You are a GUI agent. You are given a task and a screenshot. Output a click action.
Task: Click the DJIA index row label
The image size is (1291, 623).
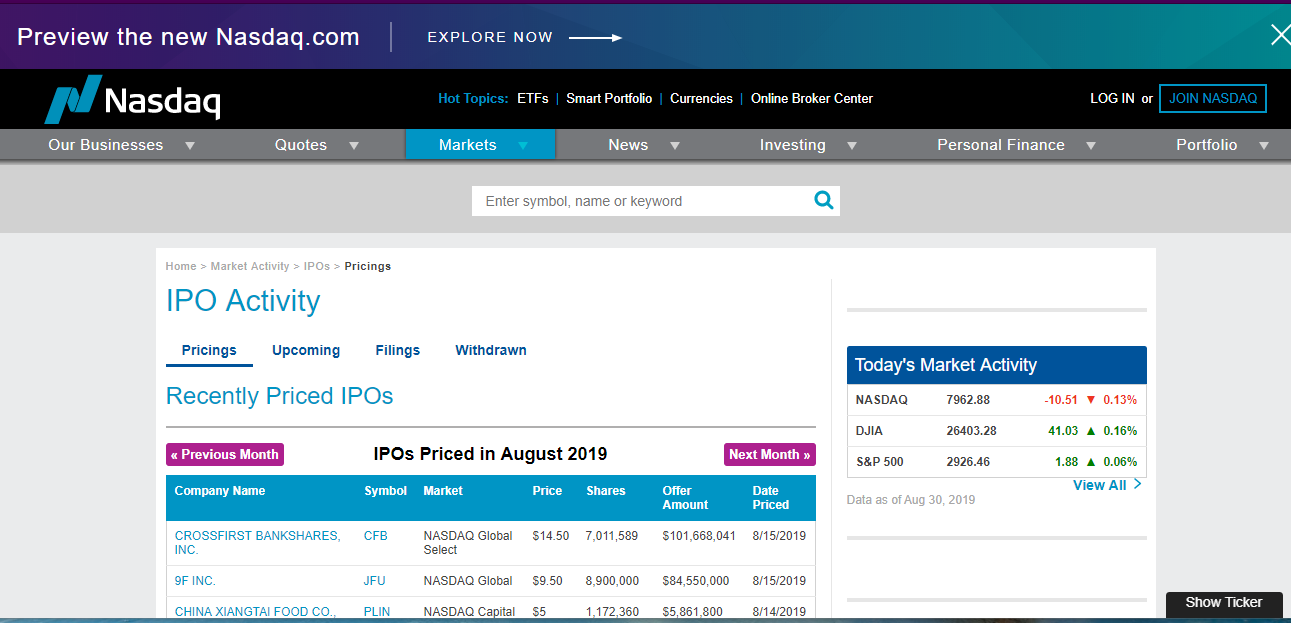pyautogui.click(x=869, y=431)
